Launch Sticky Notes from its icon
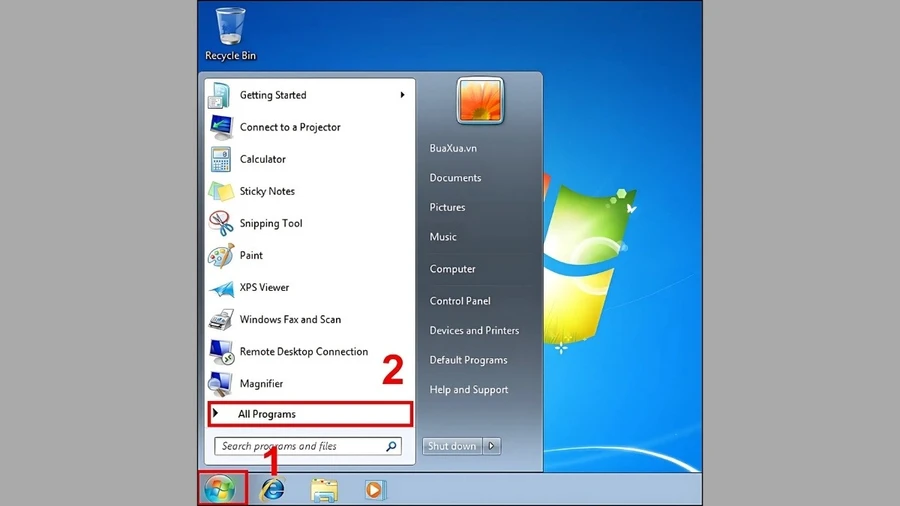This screenshot has width=900, height=506. 221,192
